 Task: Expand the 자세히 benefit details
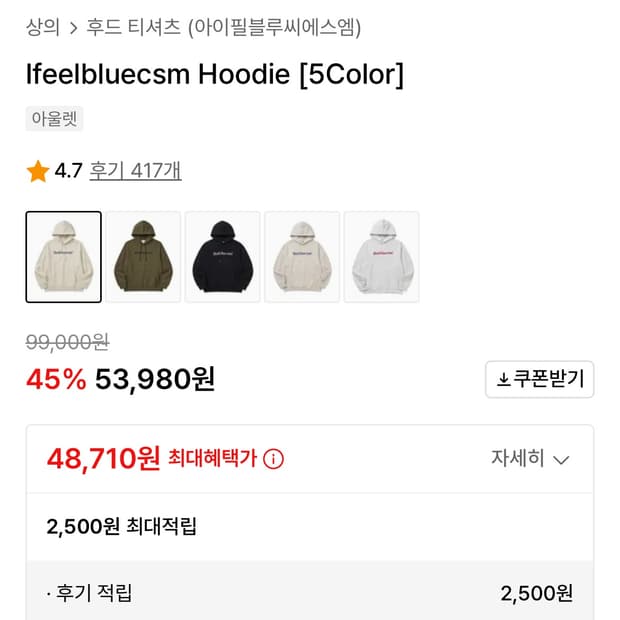[x=530, y=459]
